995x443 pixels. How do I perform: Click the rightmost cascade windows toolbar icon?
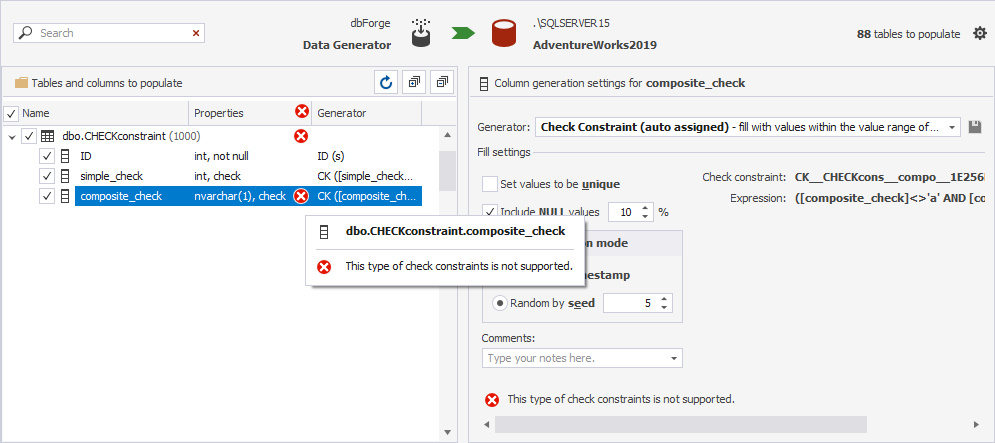(x=442, y=82)
